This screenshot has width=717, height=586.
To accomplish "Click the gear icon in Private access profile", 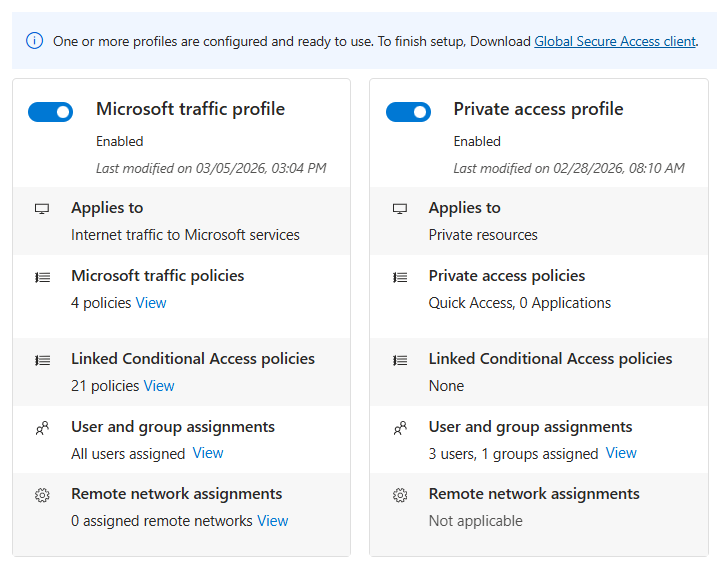I will click(400, 495).
